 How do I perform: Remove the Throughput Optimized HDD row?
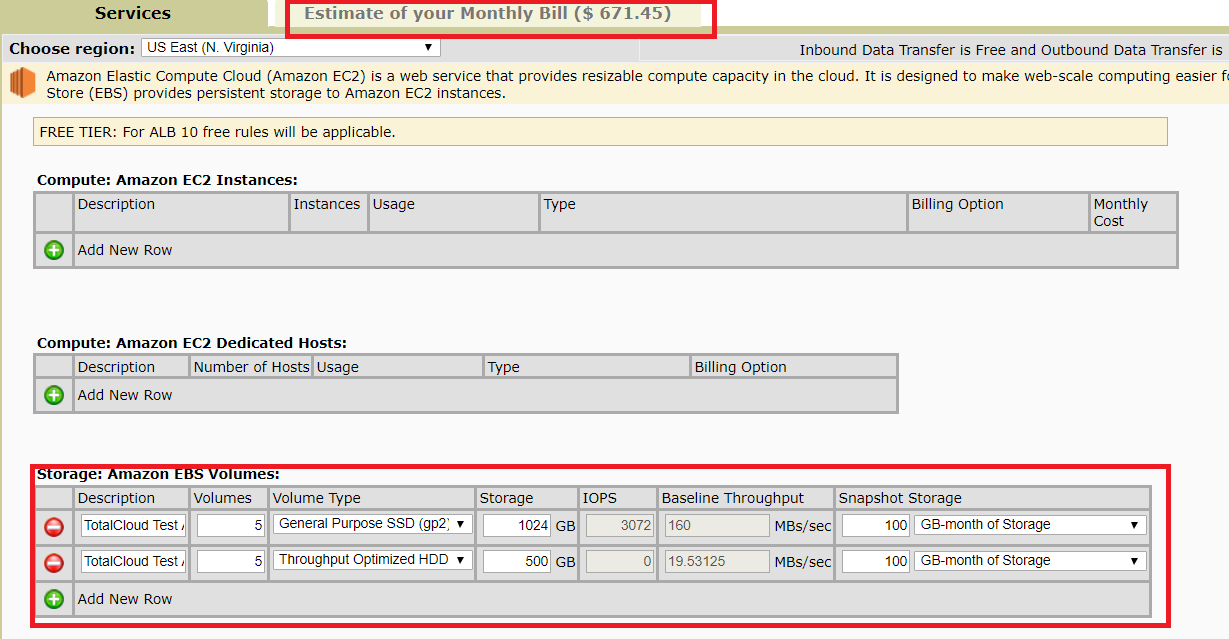54,562
